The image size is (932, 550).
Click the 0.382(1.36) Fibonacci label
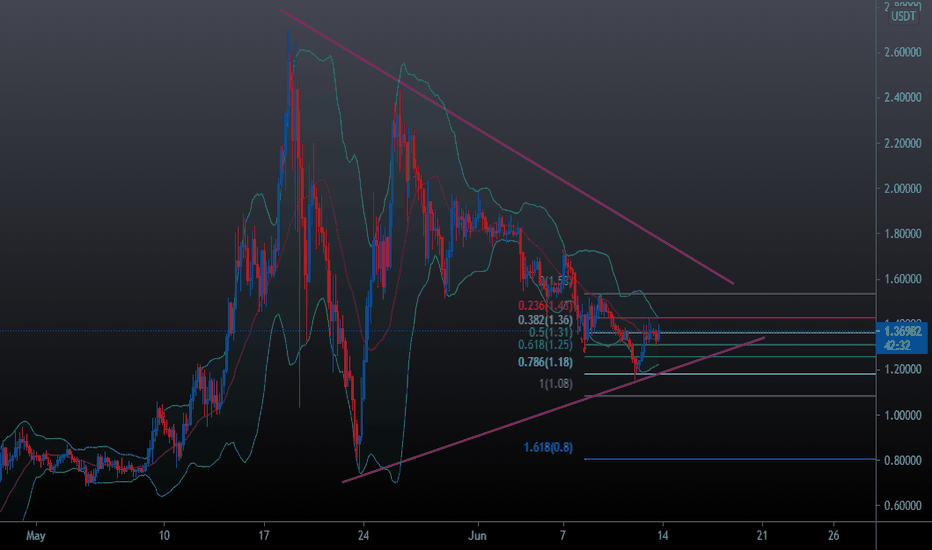[545, 320]
